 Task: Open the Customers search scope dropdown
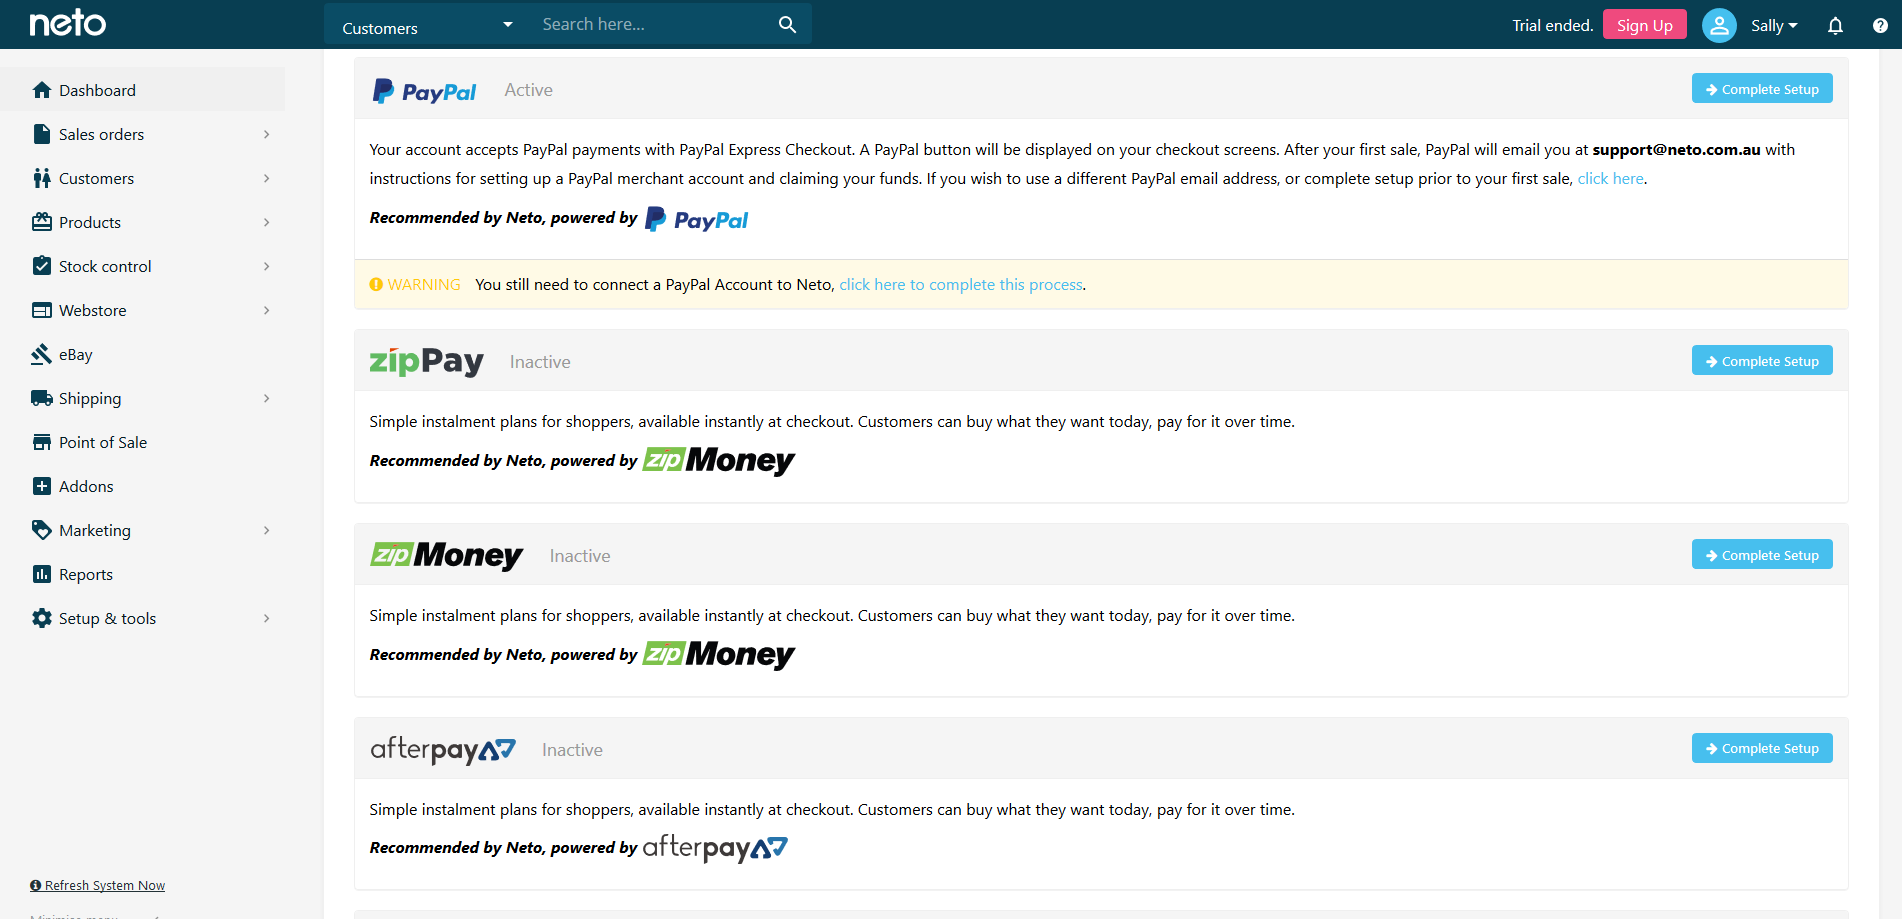click(427, 27)
